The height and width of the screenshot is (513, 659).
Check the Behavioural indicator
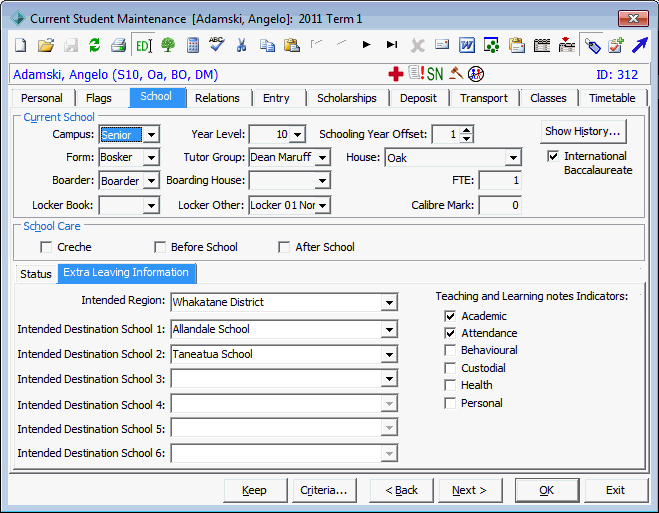450,350
